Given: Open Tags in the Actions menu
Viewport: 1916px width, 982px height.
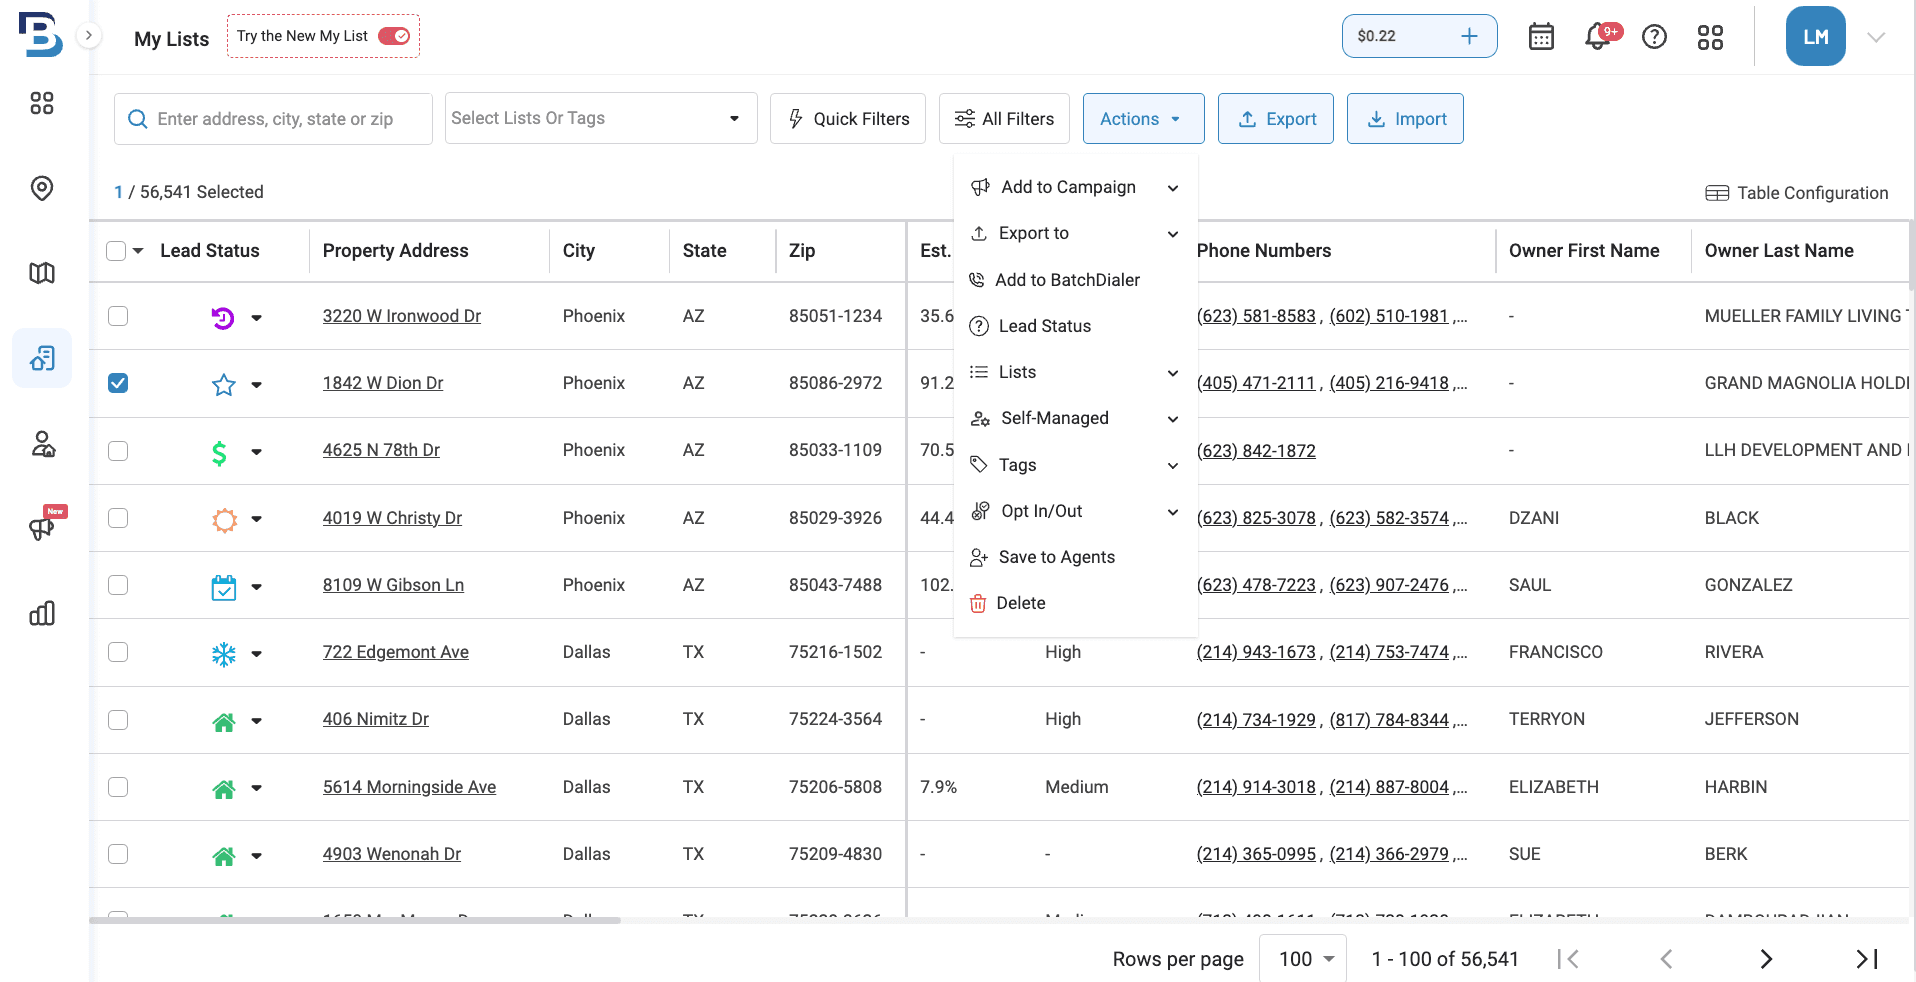Looking at the screenshot, I should point(1076,465).
